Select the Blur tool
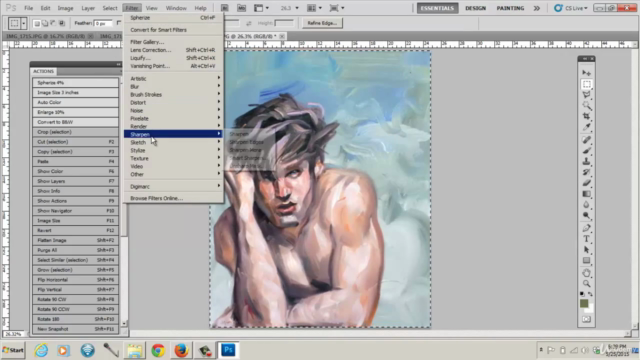This screenshot has width=640, height=360. point(587,204)
